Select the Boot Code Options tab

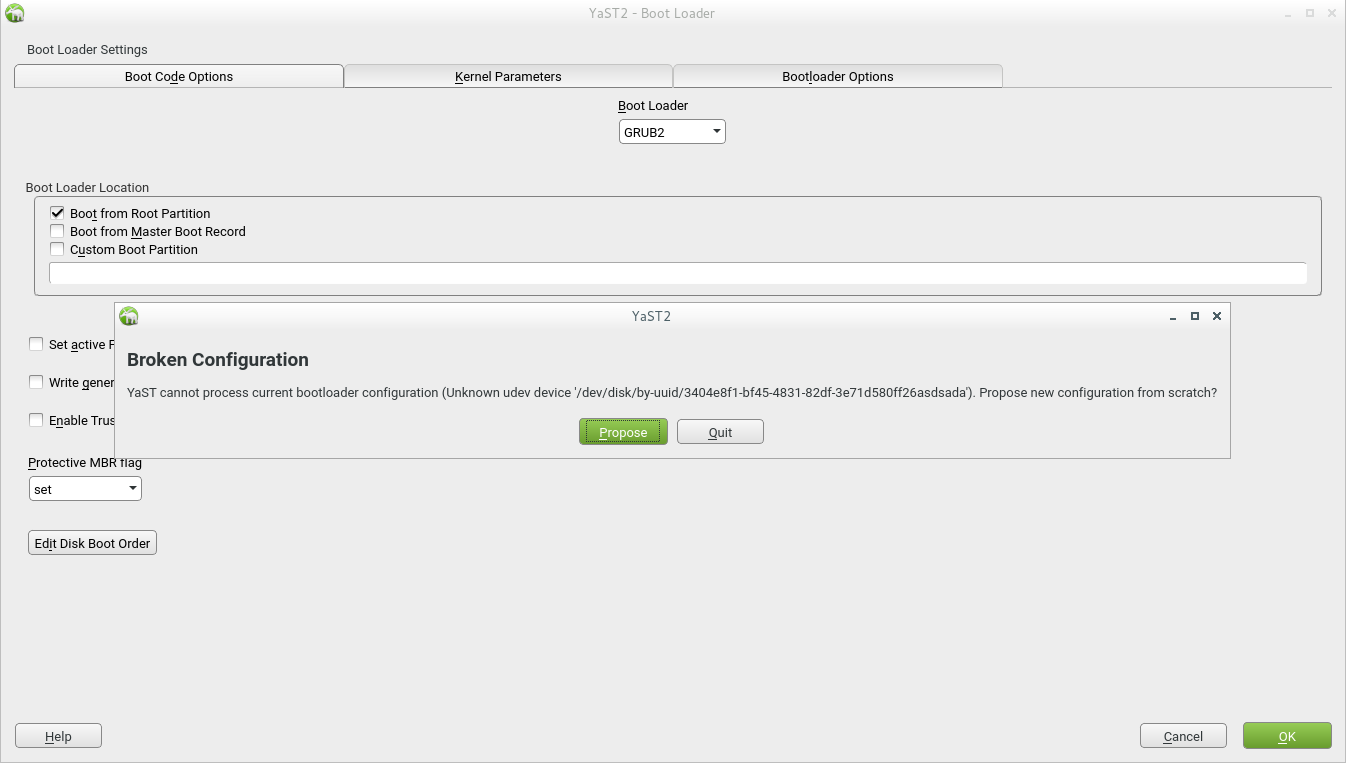coord(179,76)
